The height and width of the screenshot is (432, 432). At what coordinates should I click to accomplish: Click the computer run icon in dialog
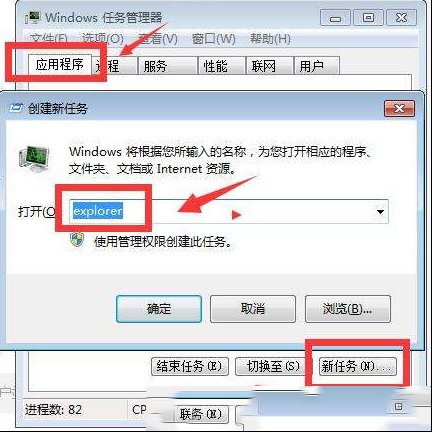click(x=34, y=158)
